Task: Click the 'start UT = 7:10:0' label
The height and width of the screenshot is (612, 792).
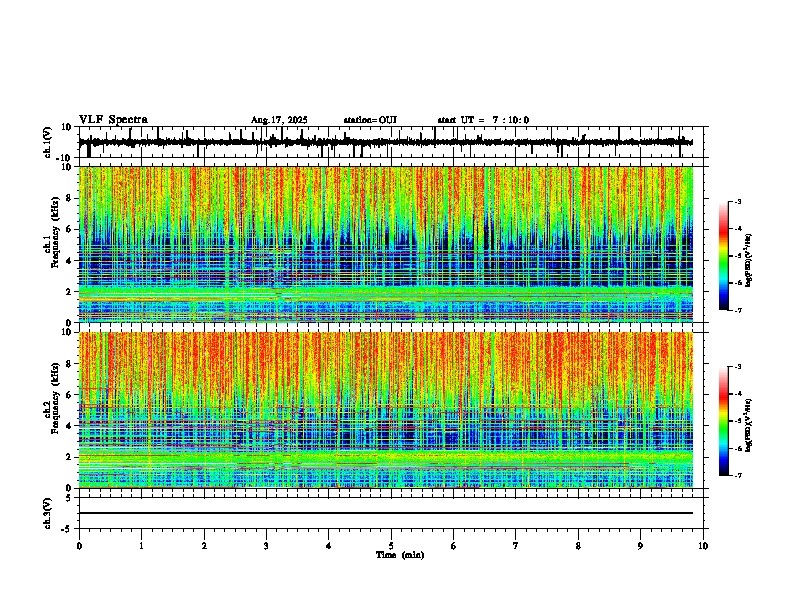Action: (x=483, y=120)
